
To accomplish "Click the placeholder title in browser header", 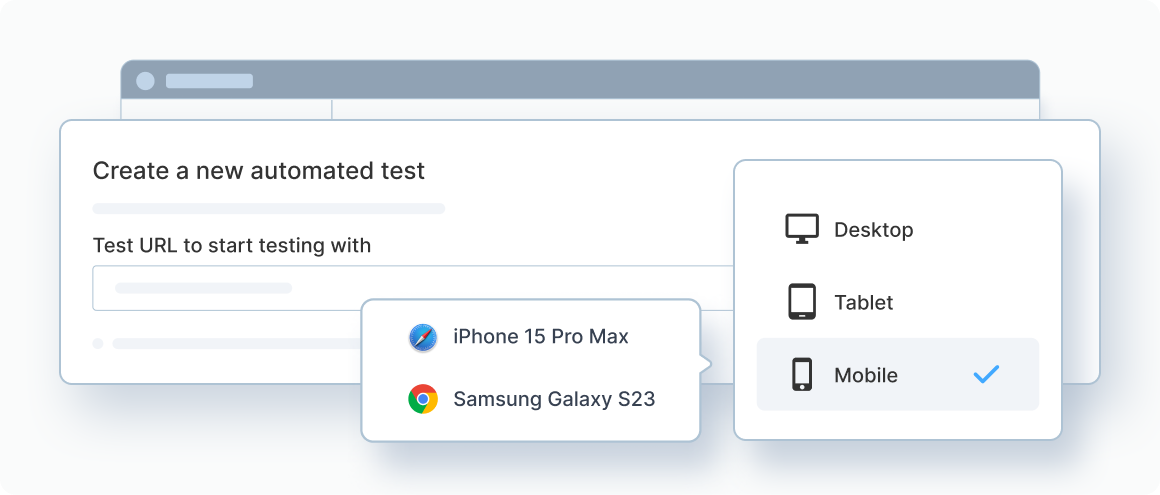I will (x=209, y=81).
